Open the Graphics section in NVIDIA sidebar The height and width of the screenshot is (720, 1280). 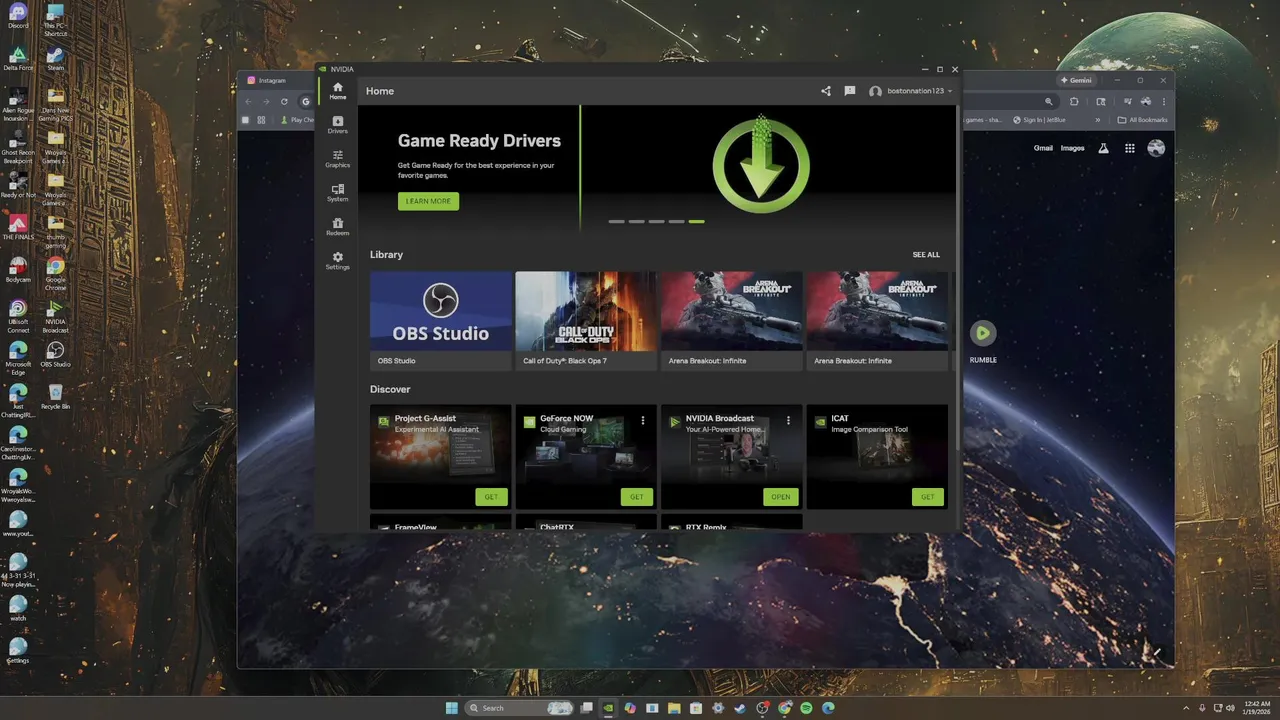[x=337, y=159]
